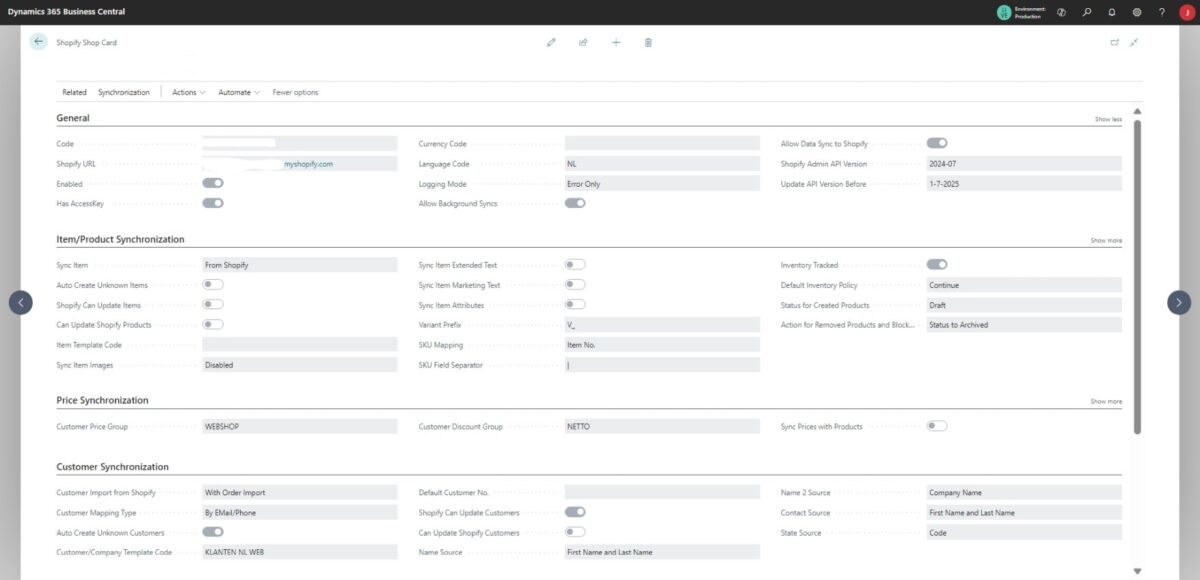
Task: Enable Auto Create Unknown Items
Action: point(213,285)
